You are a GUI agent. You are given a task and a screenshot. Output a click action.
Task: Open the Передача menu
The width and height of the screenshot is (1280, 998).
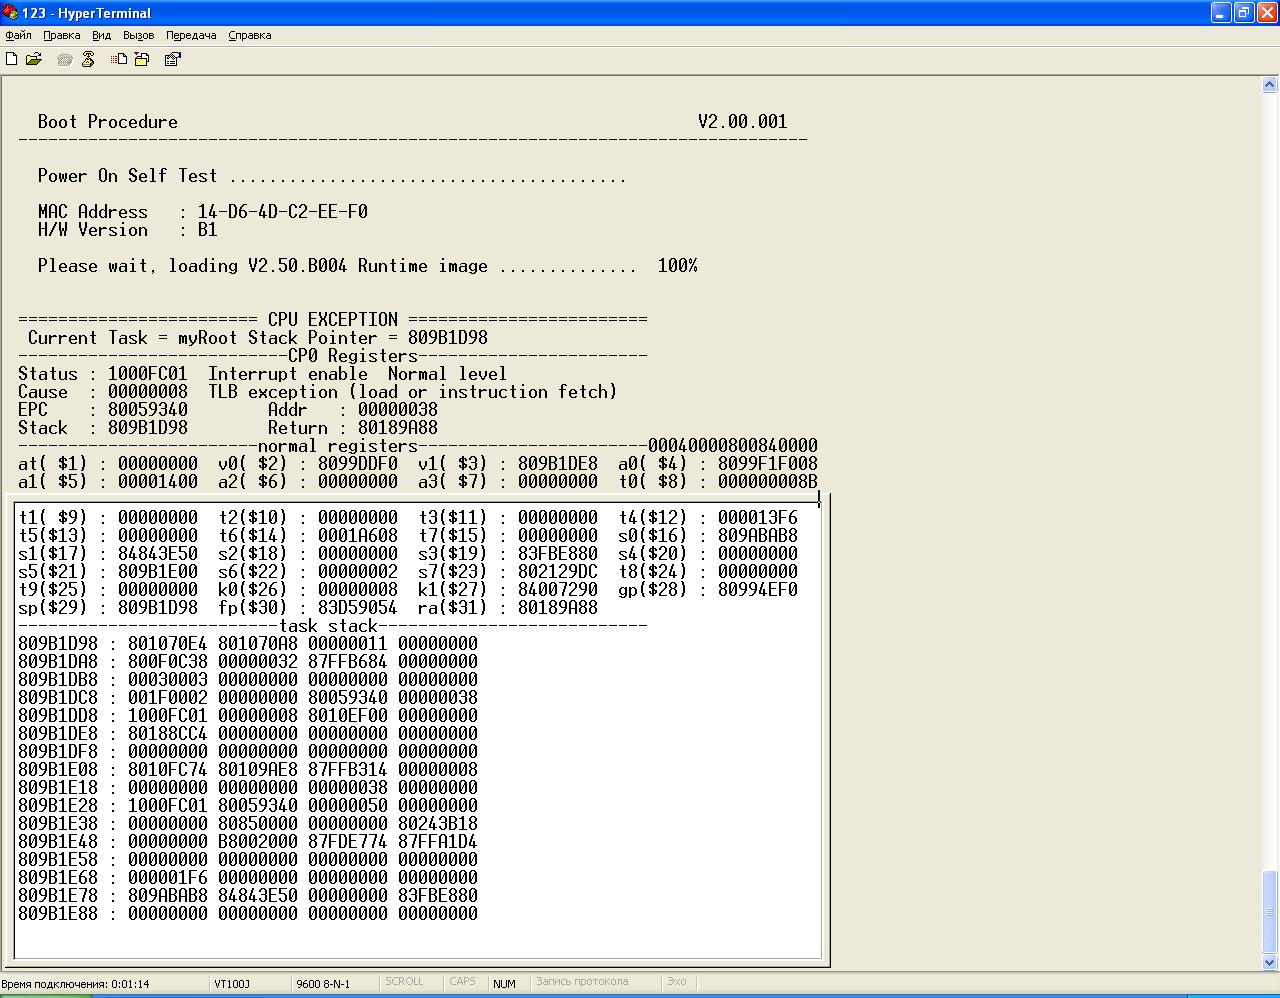point(191,35)
